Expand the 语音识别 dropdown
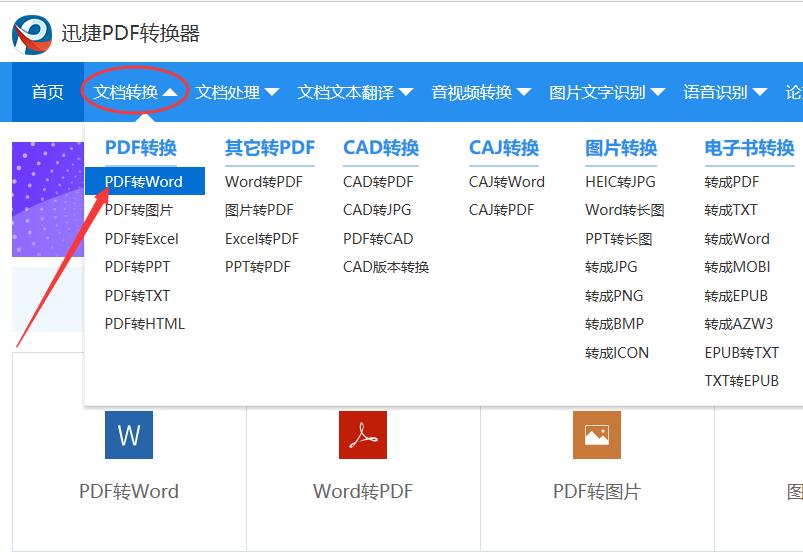This screenshot has height=552, width=803. coord(725,92)
